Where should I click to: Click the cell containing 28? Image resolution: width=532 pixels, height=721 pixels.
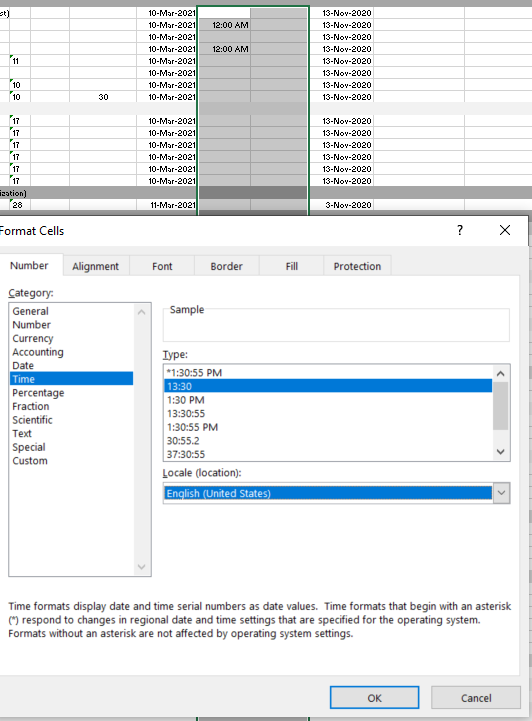20,205
